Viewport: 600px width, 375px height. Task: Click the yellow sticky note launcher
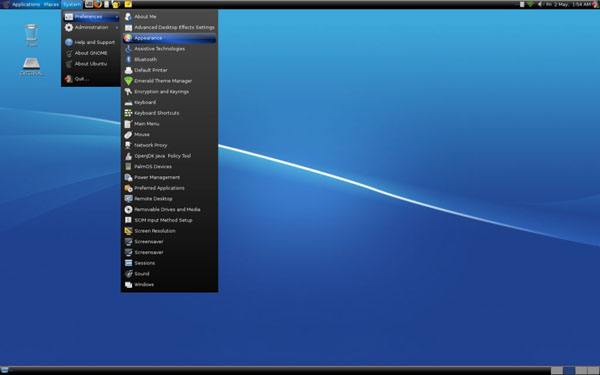(128, 4)
